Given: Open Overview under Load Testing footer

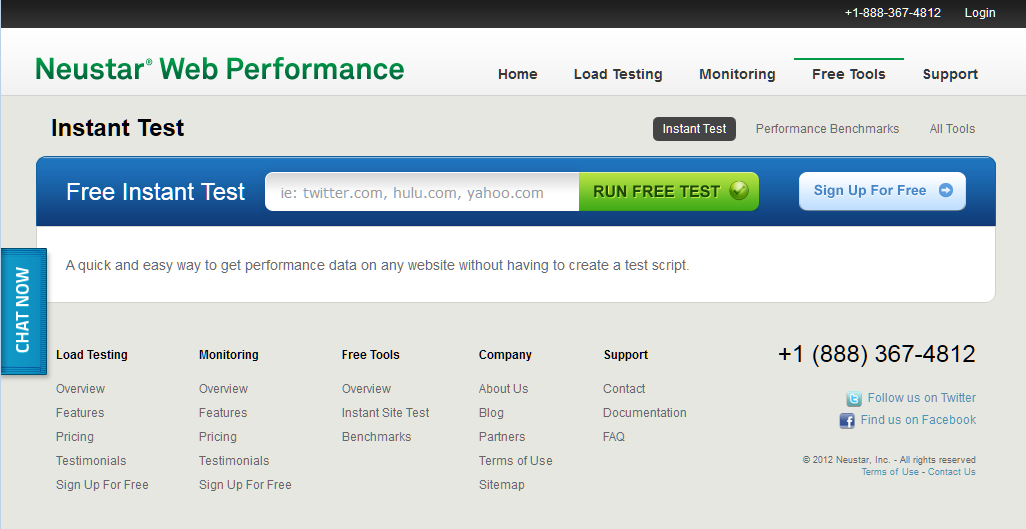Looking at the screenshot, I should tap(80, 389).
